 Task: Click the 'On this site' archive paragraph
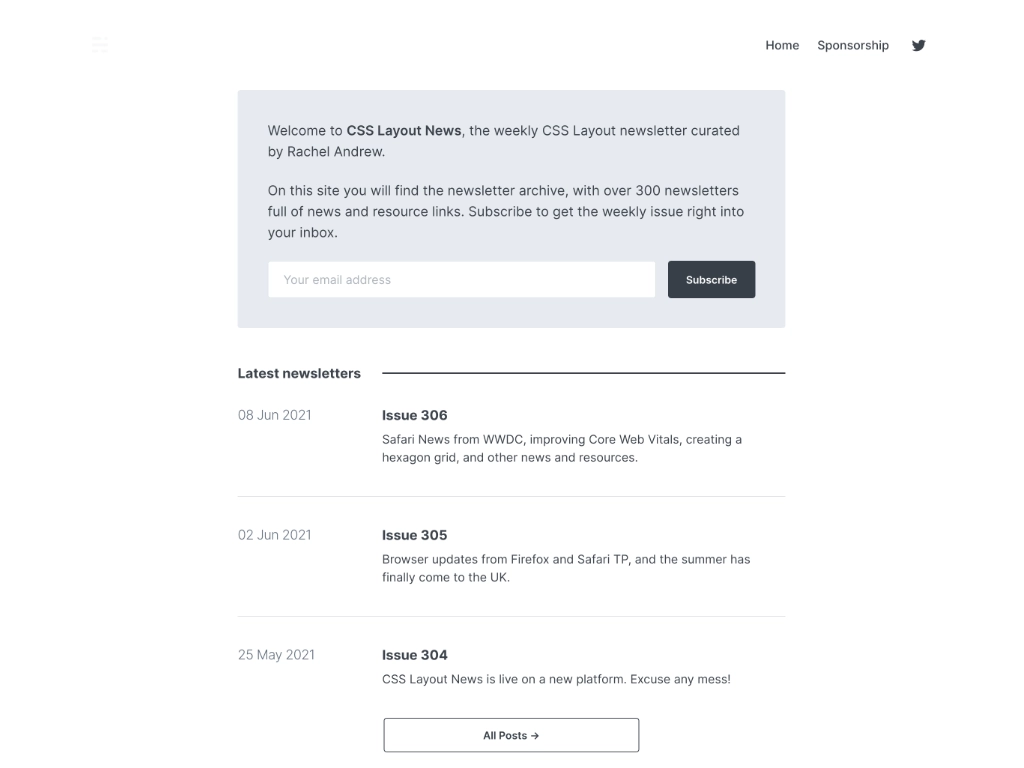(x=505, y=211)
